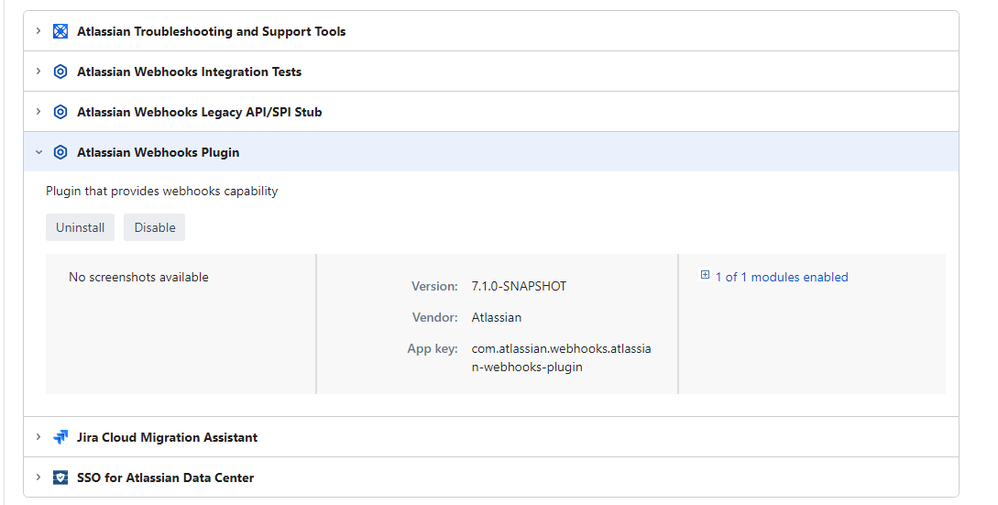Viewport: 998px width, 505px height.
Task: Click the 7.1.0-SNAPSHOT version value
Action: pyautogui.click(x=519, y=286)
